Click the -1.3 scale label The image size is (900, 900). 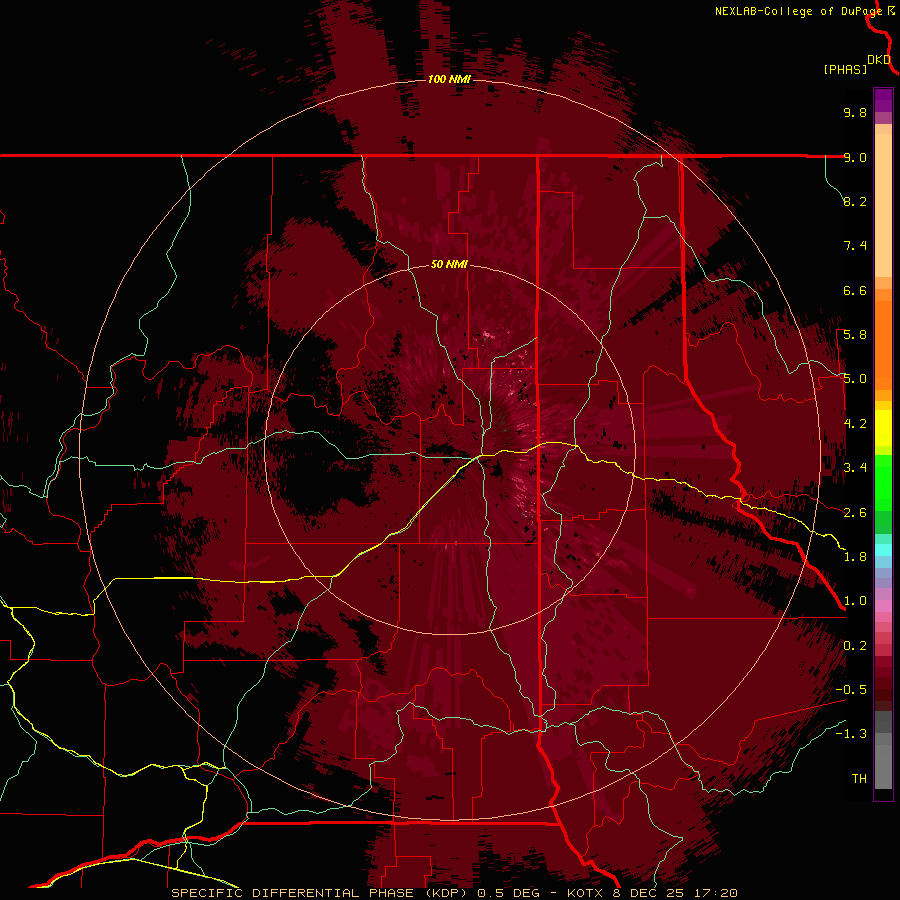click(x=851, y=734)
